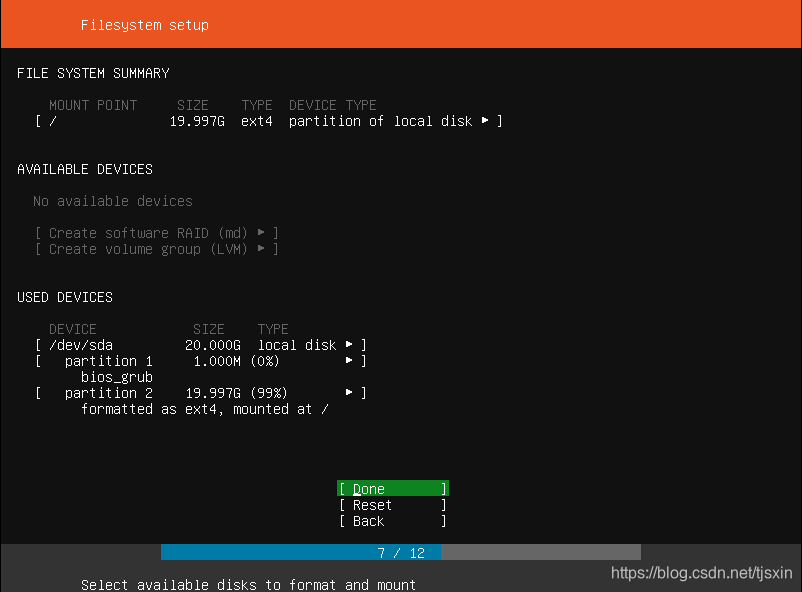802x592 pixels.
Task: Click the 20.000G size of /dev/sda
Action: 213,345
